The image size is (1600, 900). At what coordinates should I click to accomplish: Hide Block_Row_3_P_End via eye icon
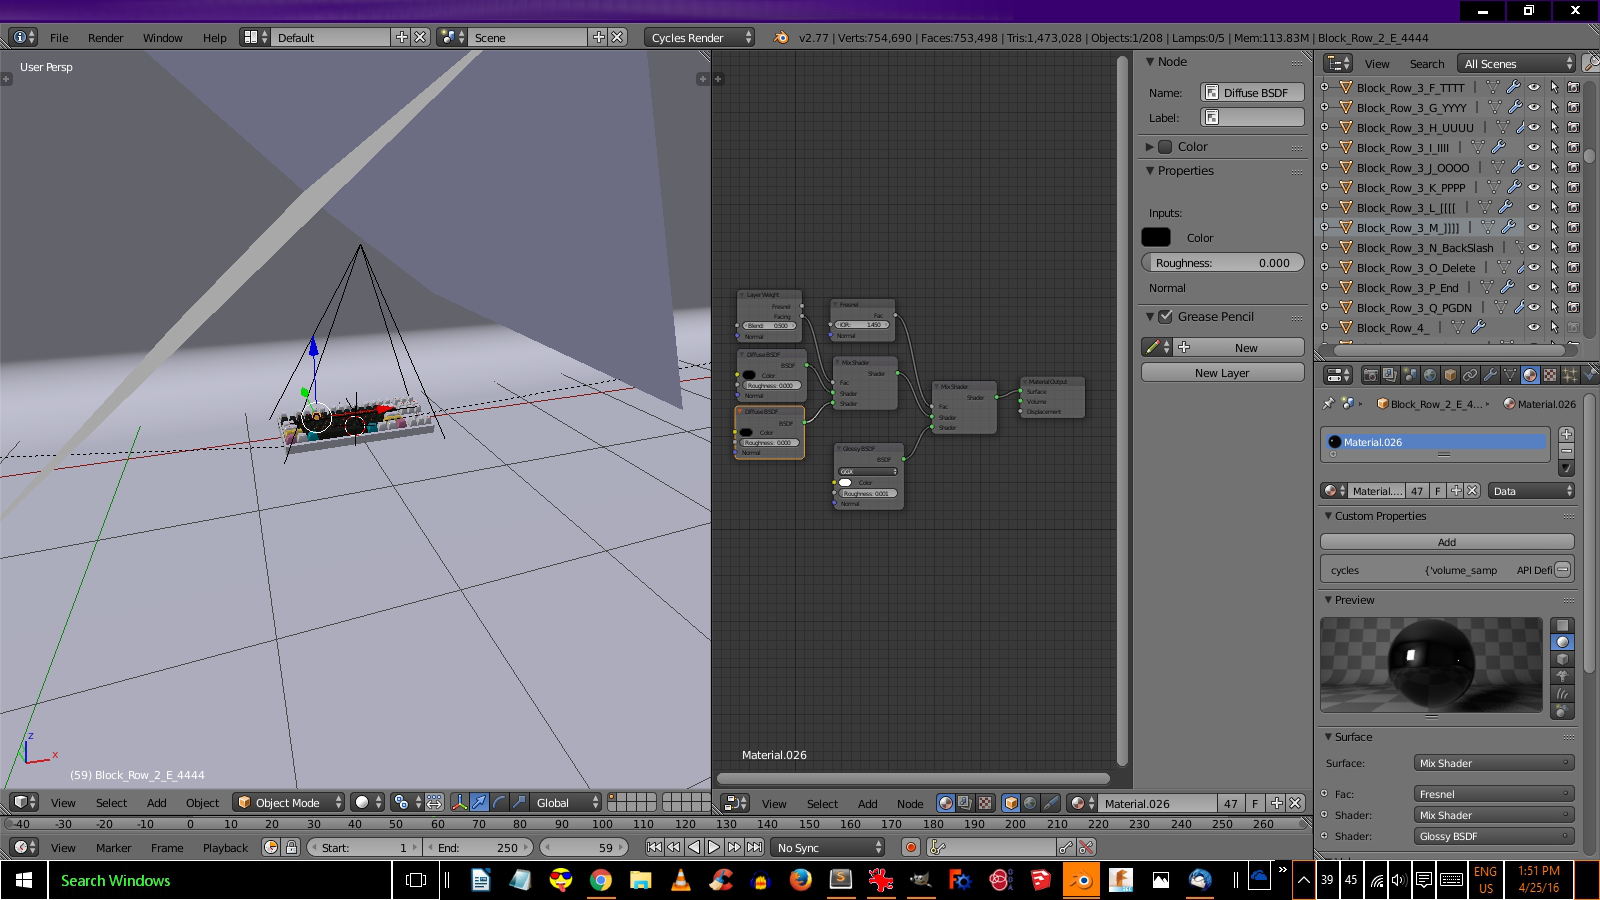tap(1534, 287)
